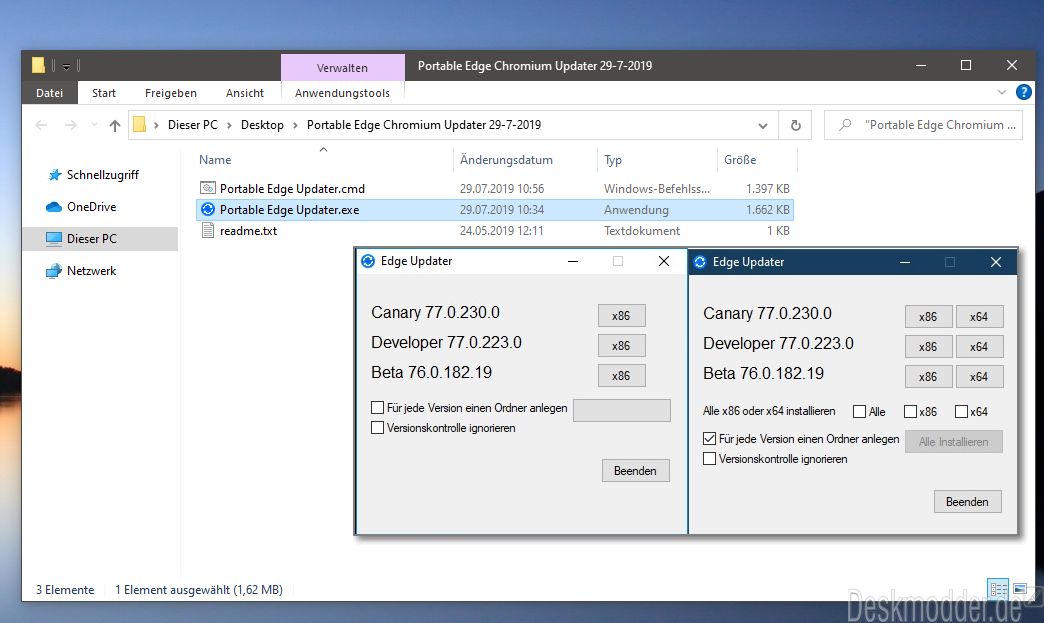Navigate back with the left arrow
This screenshot has height=623, width=1044.
pyautogui.click(x=41, y=125)
